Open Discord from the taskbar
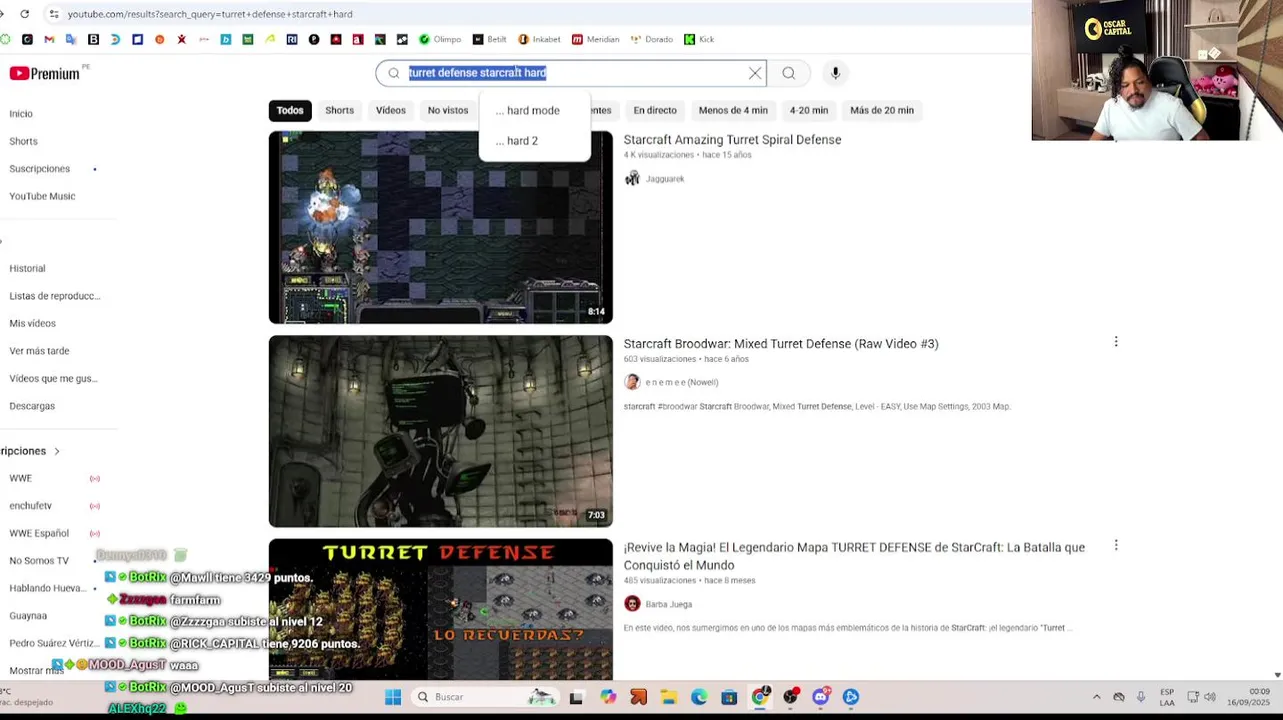Screen dimensions: 1283x720 point(821,697)
